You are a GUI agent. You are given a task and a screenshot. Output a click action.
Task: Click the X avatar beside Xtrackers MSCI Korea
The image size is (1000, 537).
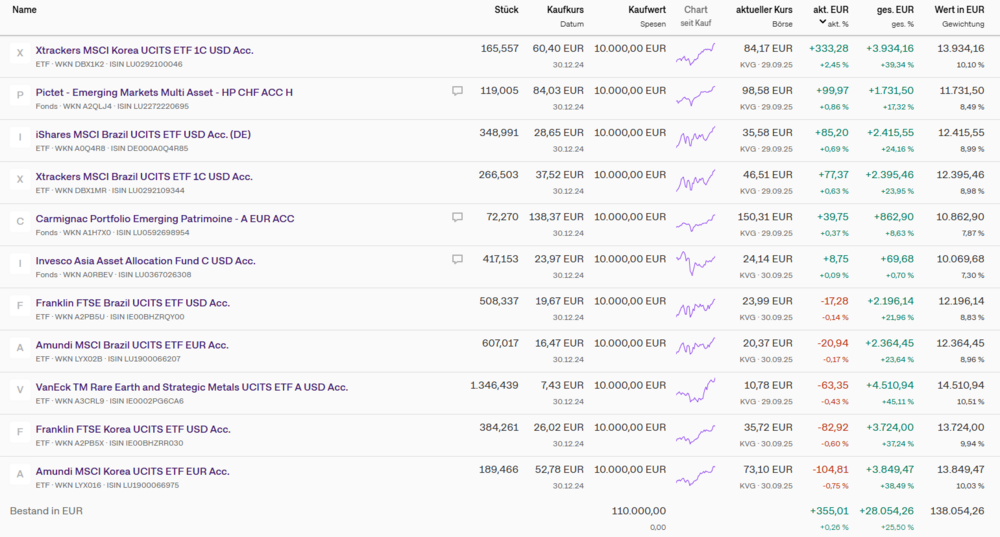20,54
